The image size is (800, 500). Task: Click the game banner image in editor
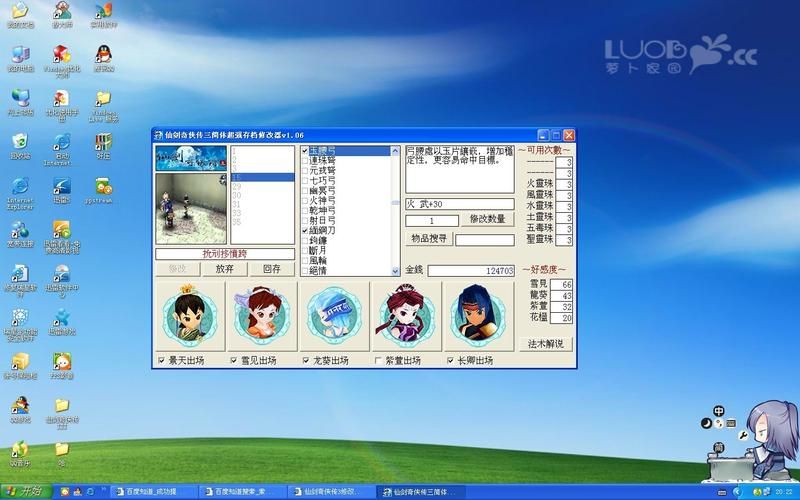click(x=191, y=158)
